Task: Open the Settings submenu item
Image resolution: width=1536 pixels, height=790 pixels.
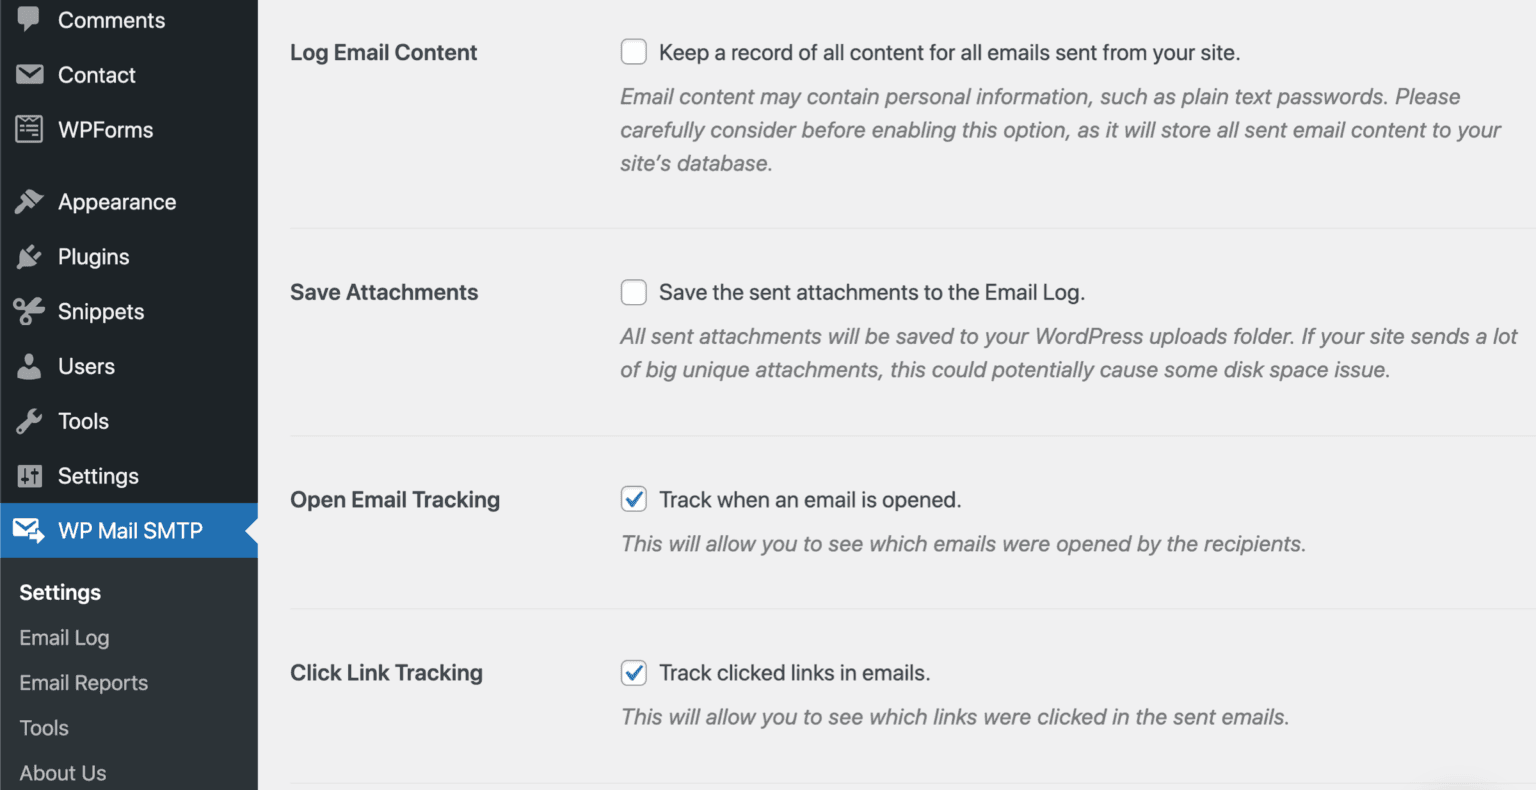Action: coord(59,592)
